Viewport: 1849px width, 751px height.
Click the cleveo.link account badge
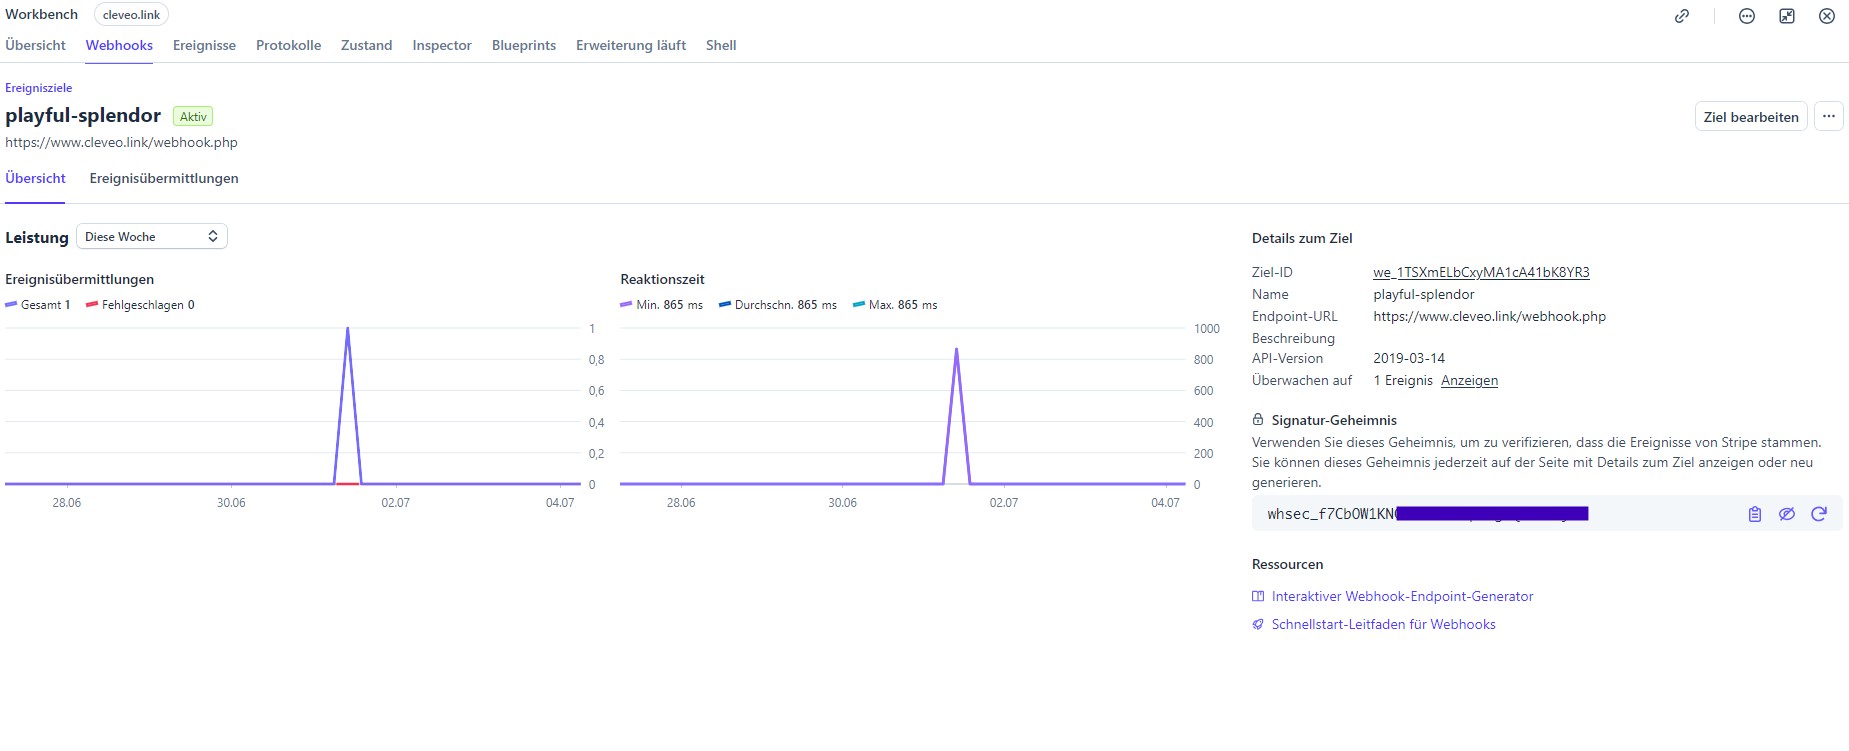tap(131, 15)
